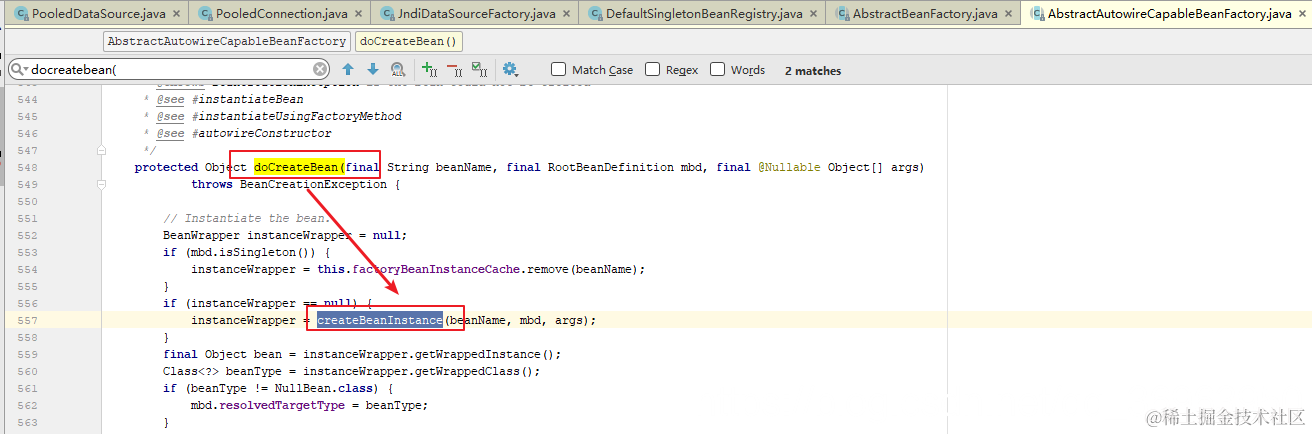Screen dimensions: 1312x434
Task: Enable the Regex checkbox
Action: pyautogui.click(x=652, y=69)
